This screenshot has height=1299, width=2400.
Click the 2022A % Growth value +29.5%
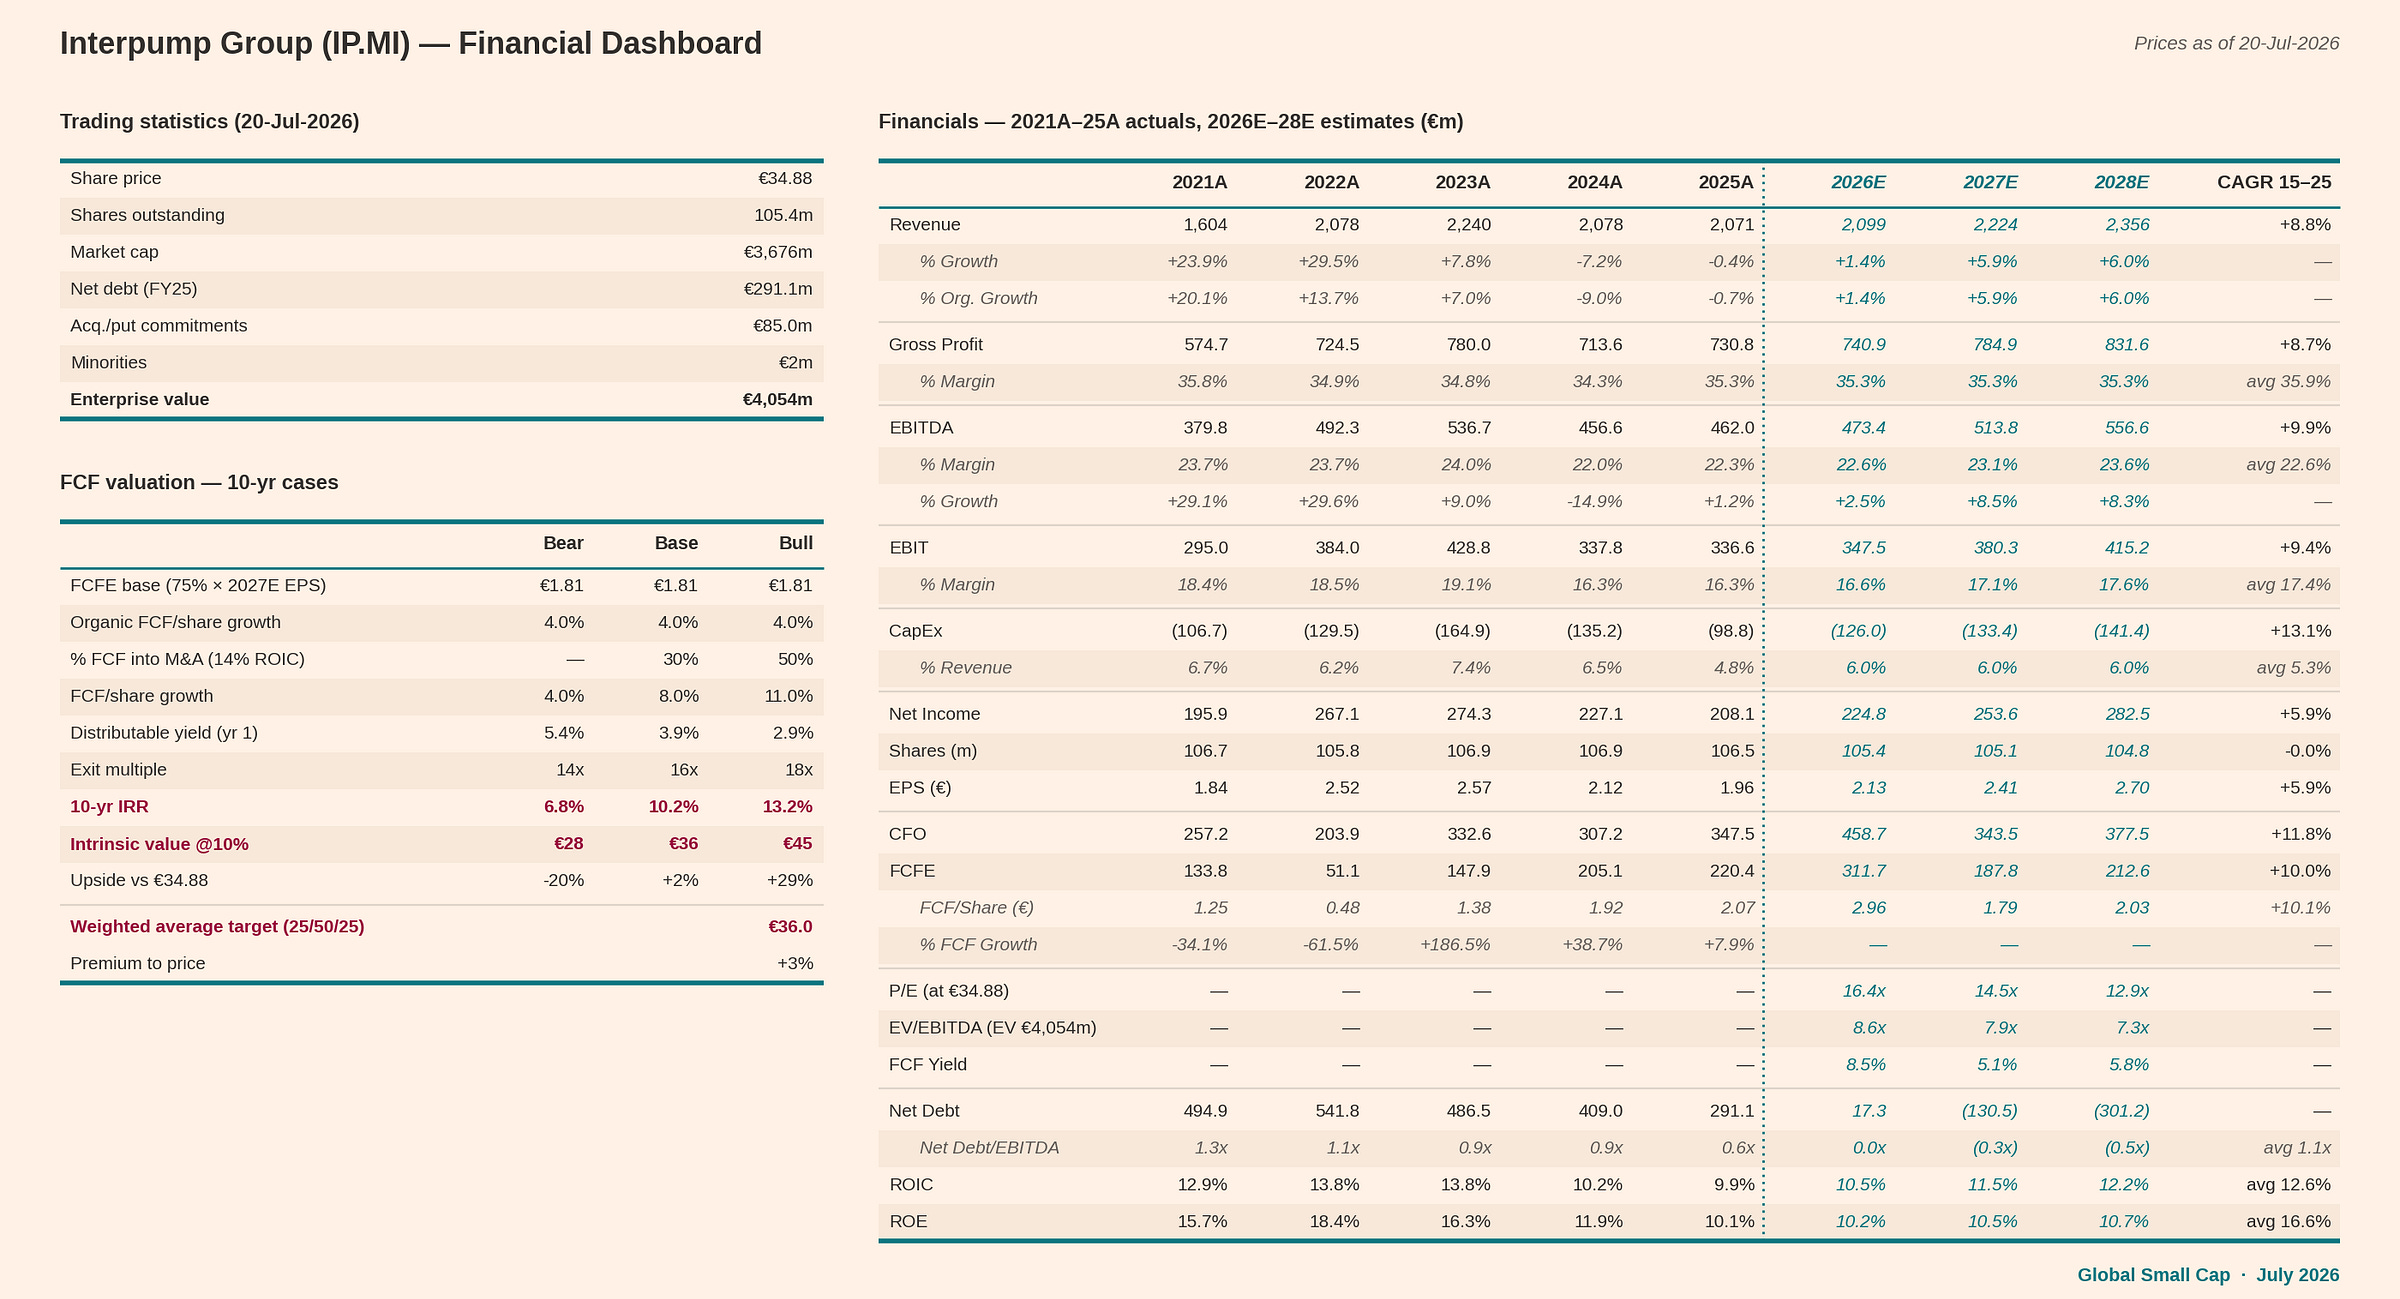pyautogui.click(x=1329, y=263)
